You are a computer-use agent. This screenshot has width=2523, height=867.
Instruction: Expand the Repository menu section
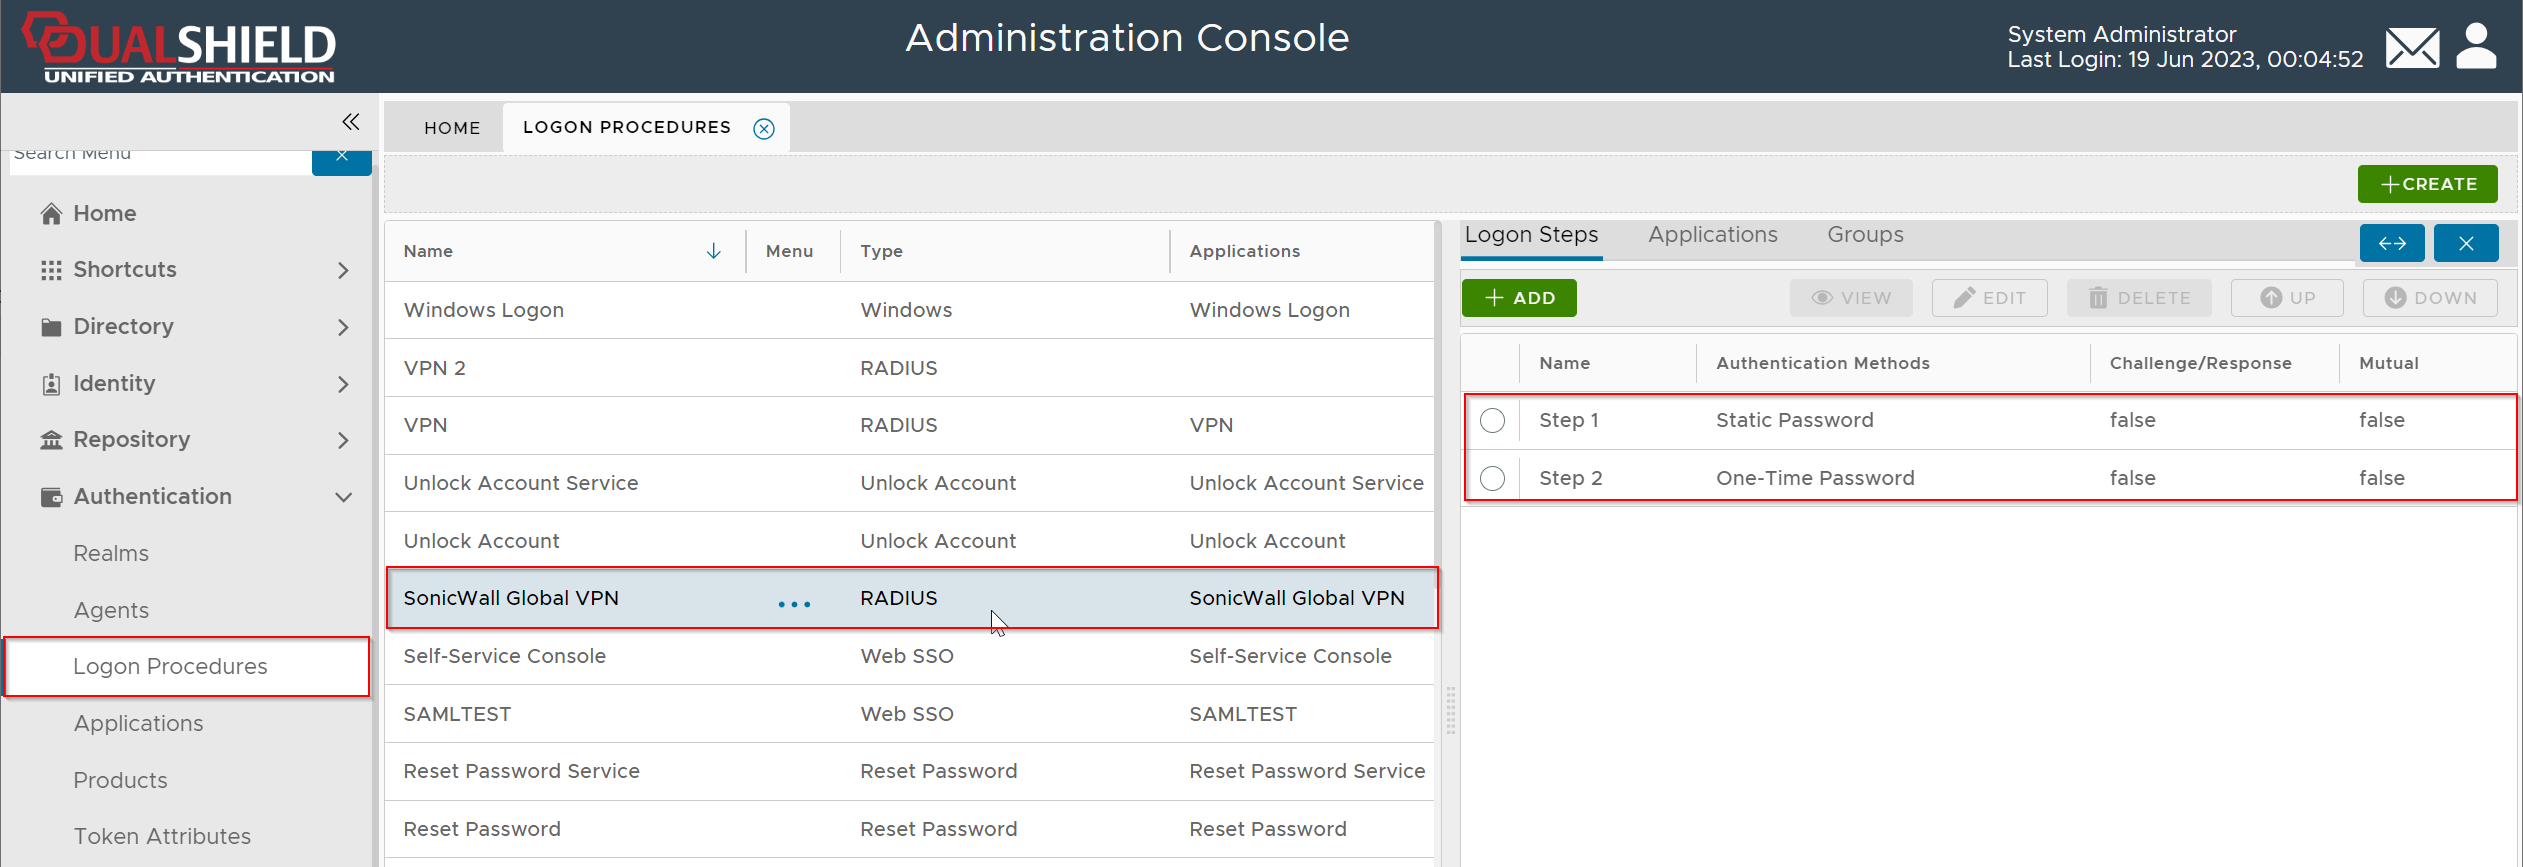coord(343,440)
